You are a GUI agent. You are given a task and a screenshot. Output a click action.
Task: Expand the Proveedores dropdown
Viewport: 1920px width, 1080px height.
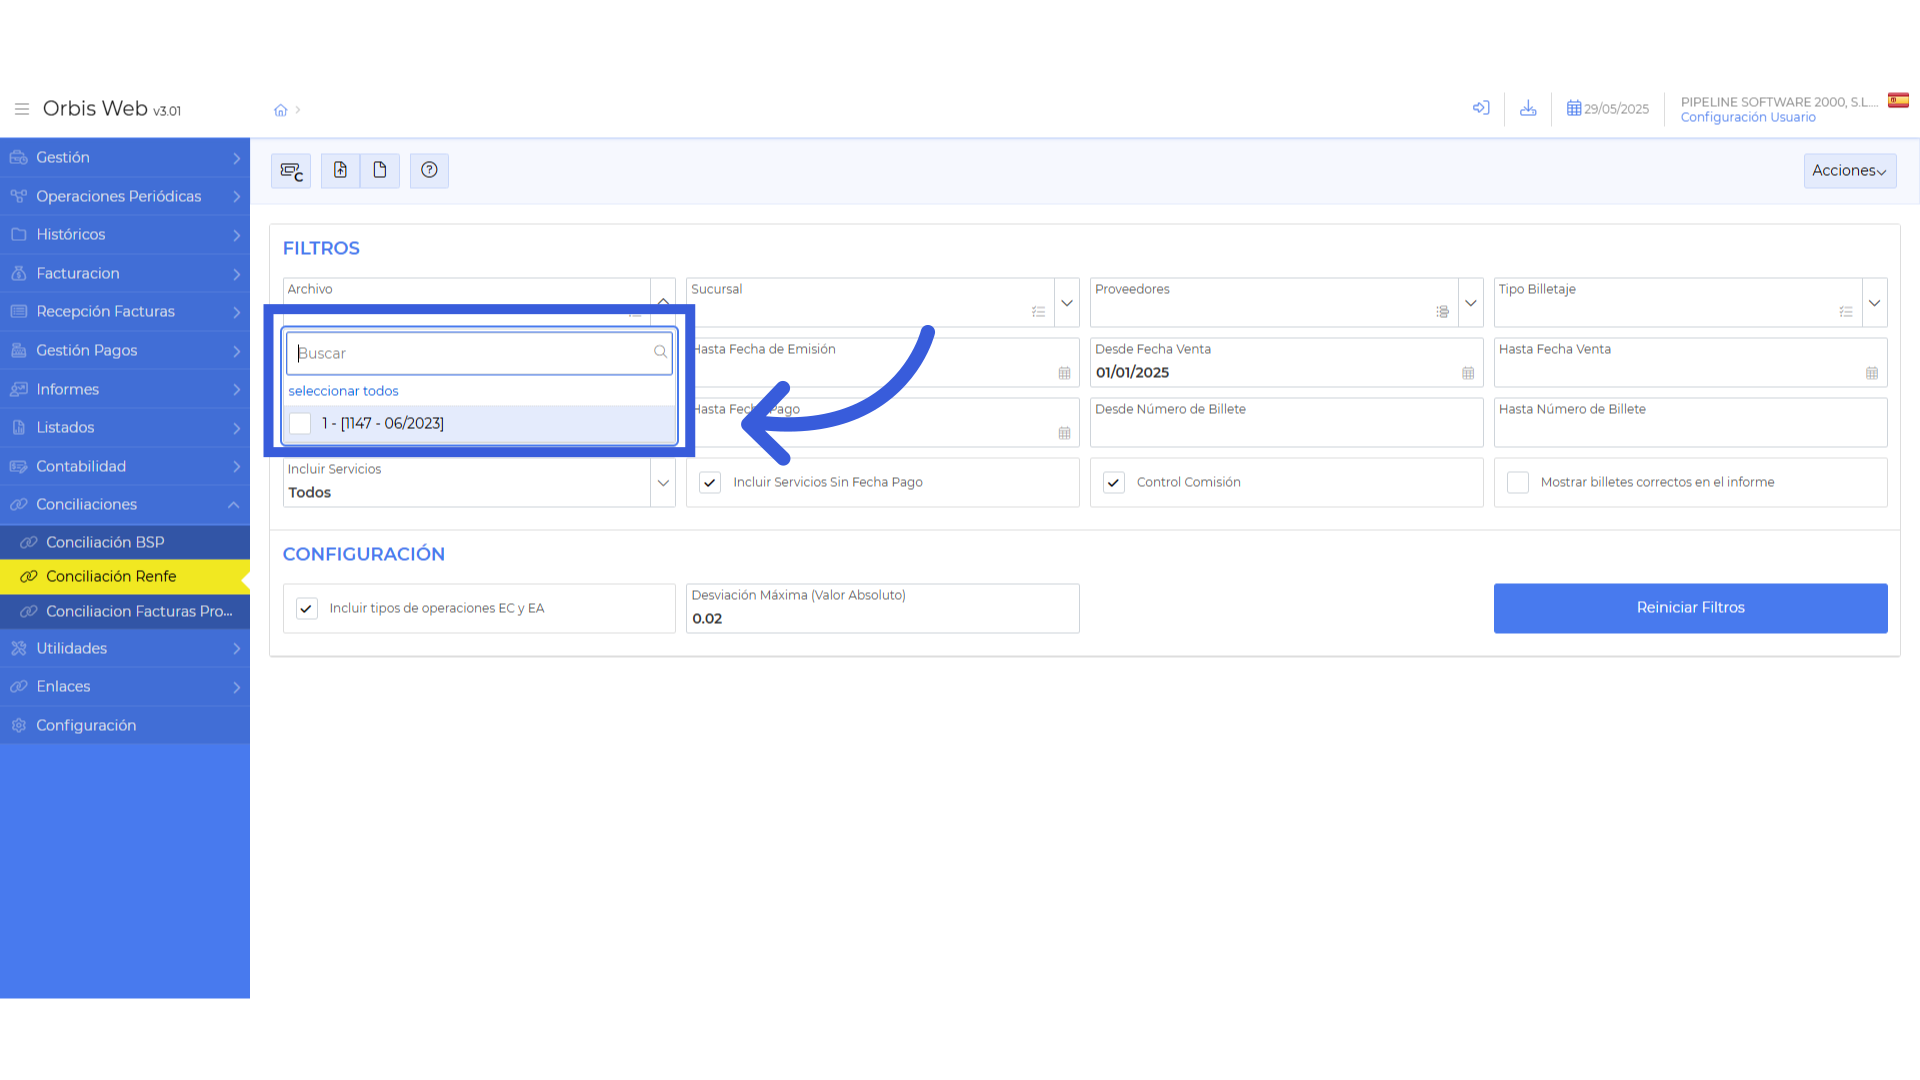pos(1471,303)
